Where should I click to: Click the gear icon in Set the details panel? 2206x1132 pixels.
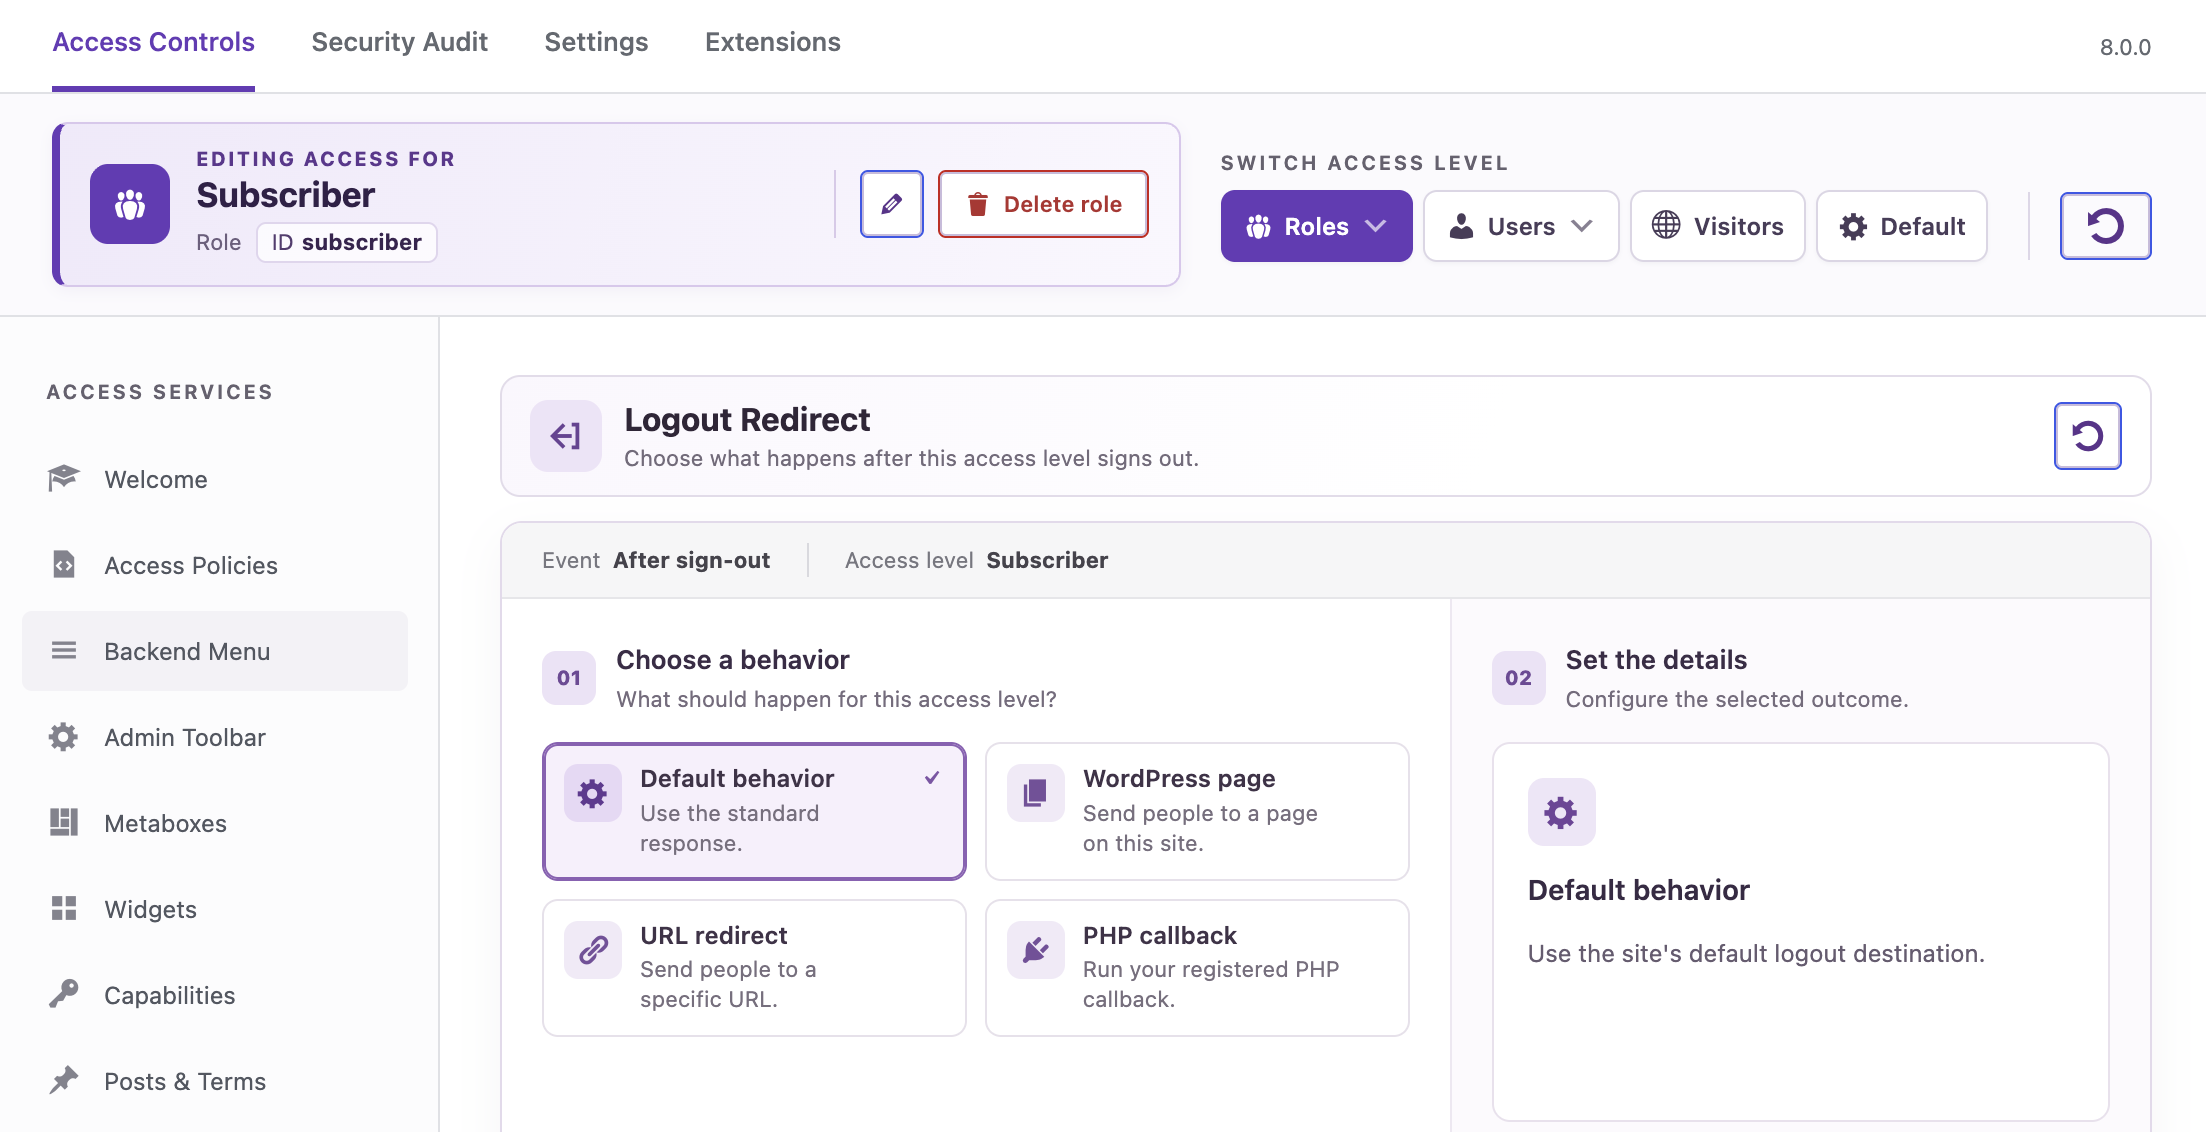[x=1561, y=812]
